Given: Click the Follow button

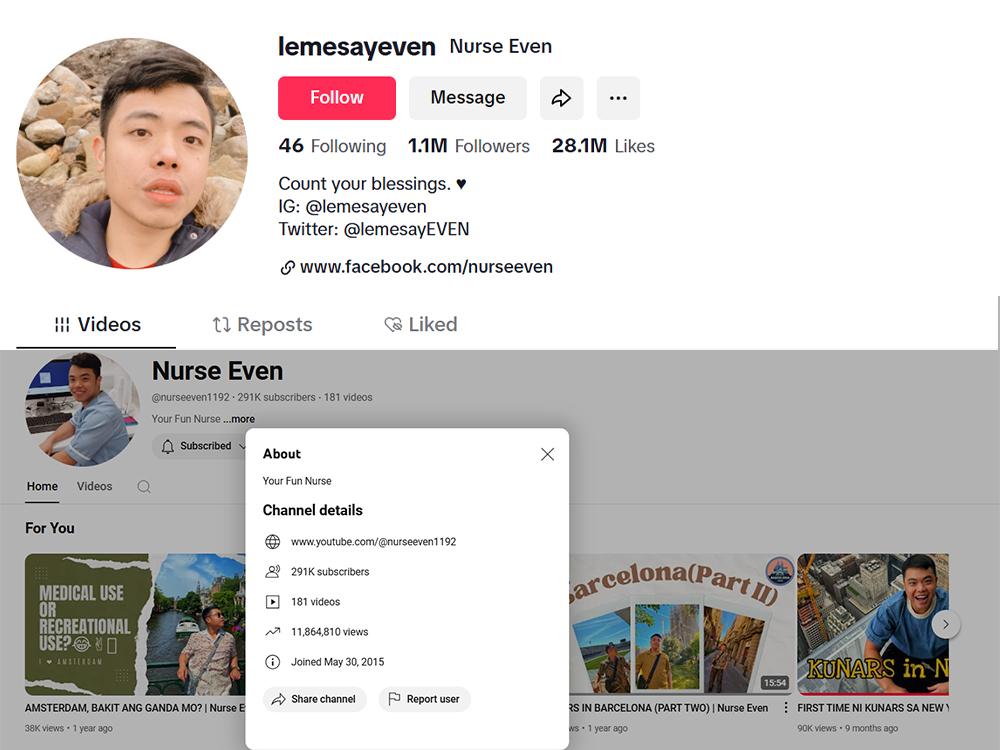Looking at the screenshot, I should [x=336, y=97].
